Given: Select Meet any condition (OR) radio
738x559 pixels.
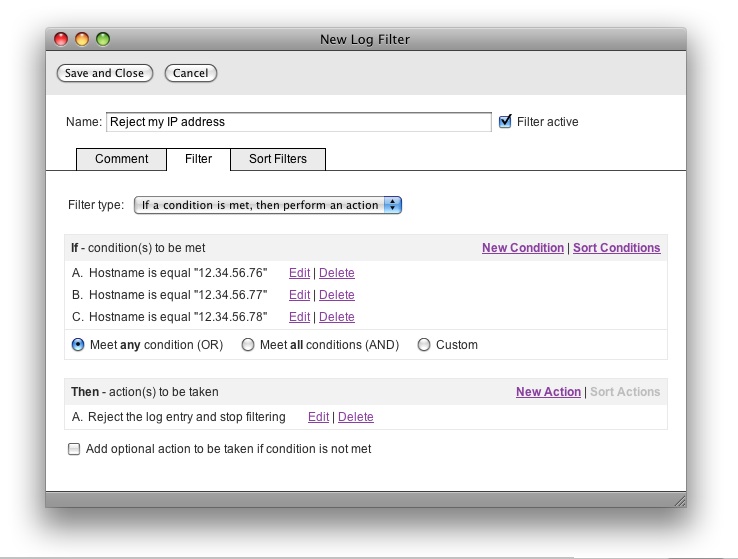Looking at the screenshot, I should (78, 345).
